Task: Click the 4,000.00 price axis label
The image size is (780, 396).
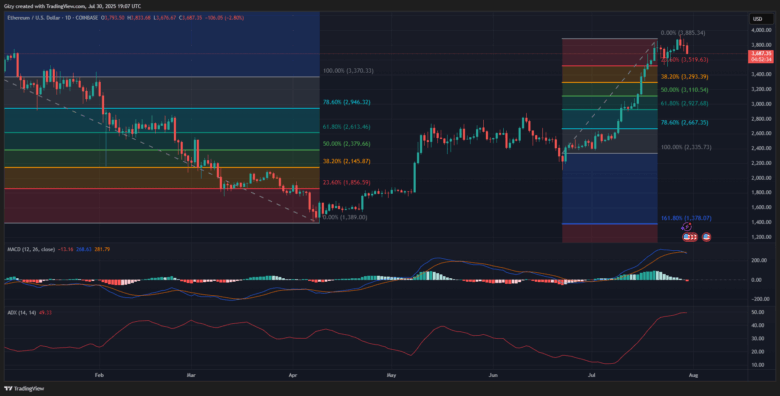Action: (x=761, y=30)
